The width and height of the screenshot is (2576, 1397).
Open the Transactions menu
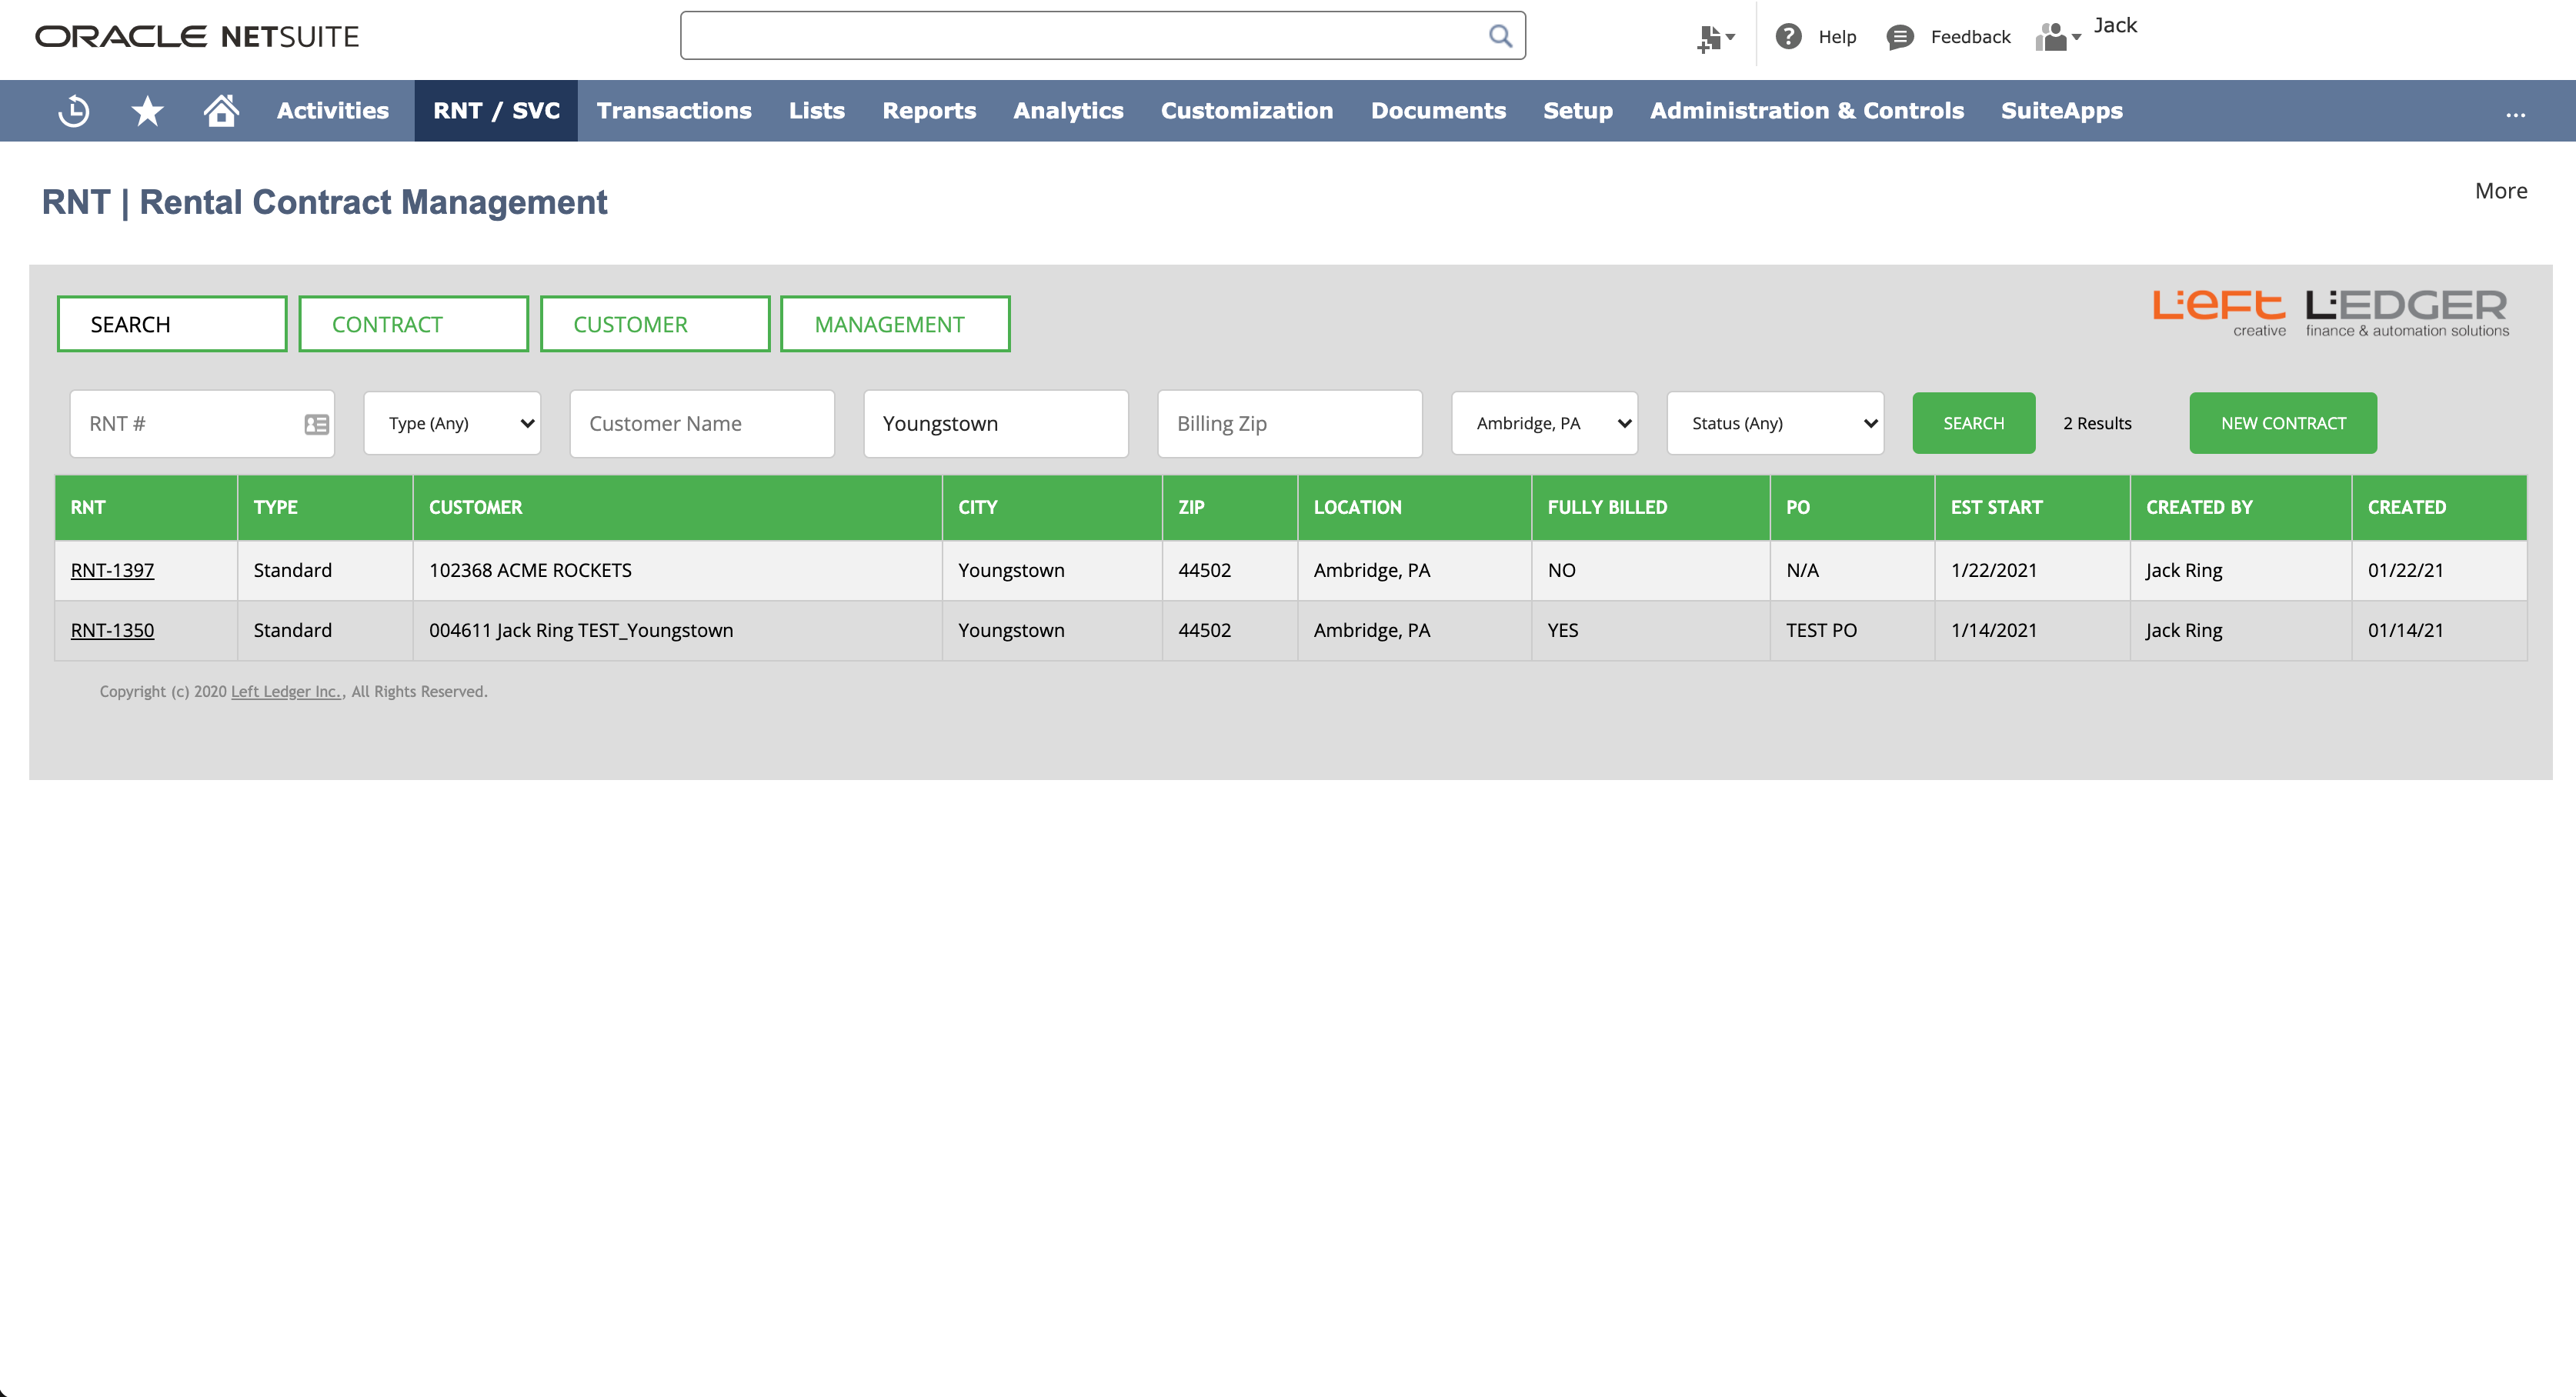click(x=673, y=111)
